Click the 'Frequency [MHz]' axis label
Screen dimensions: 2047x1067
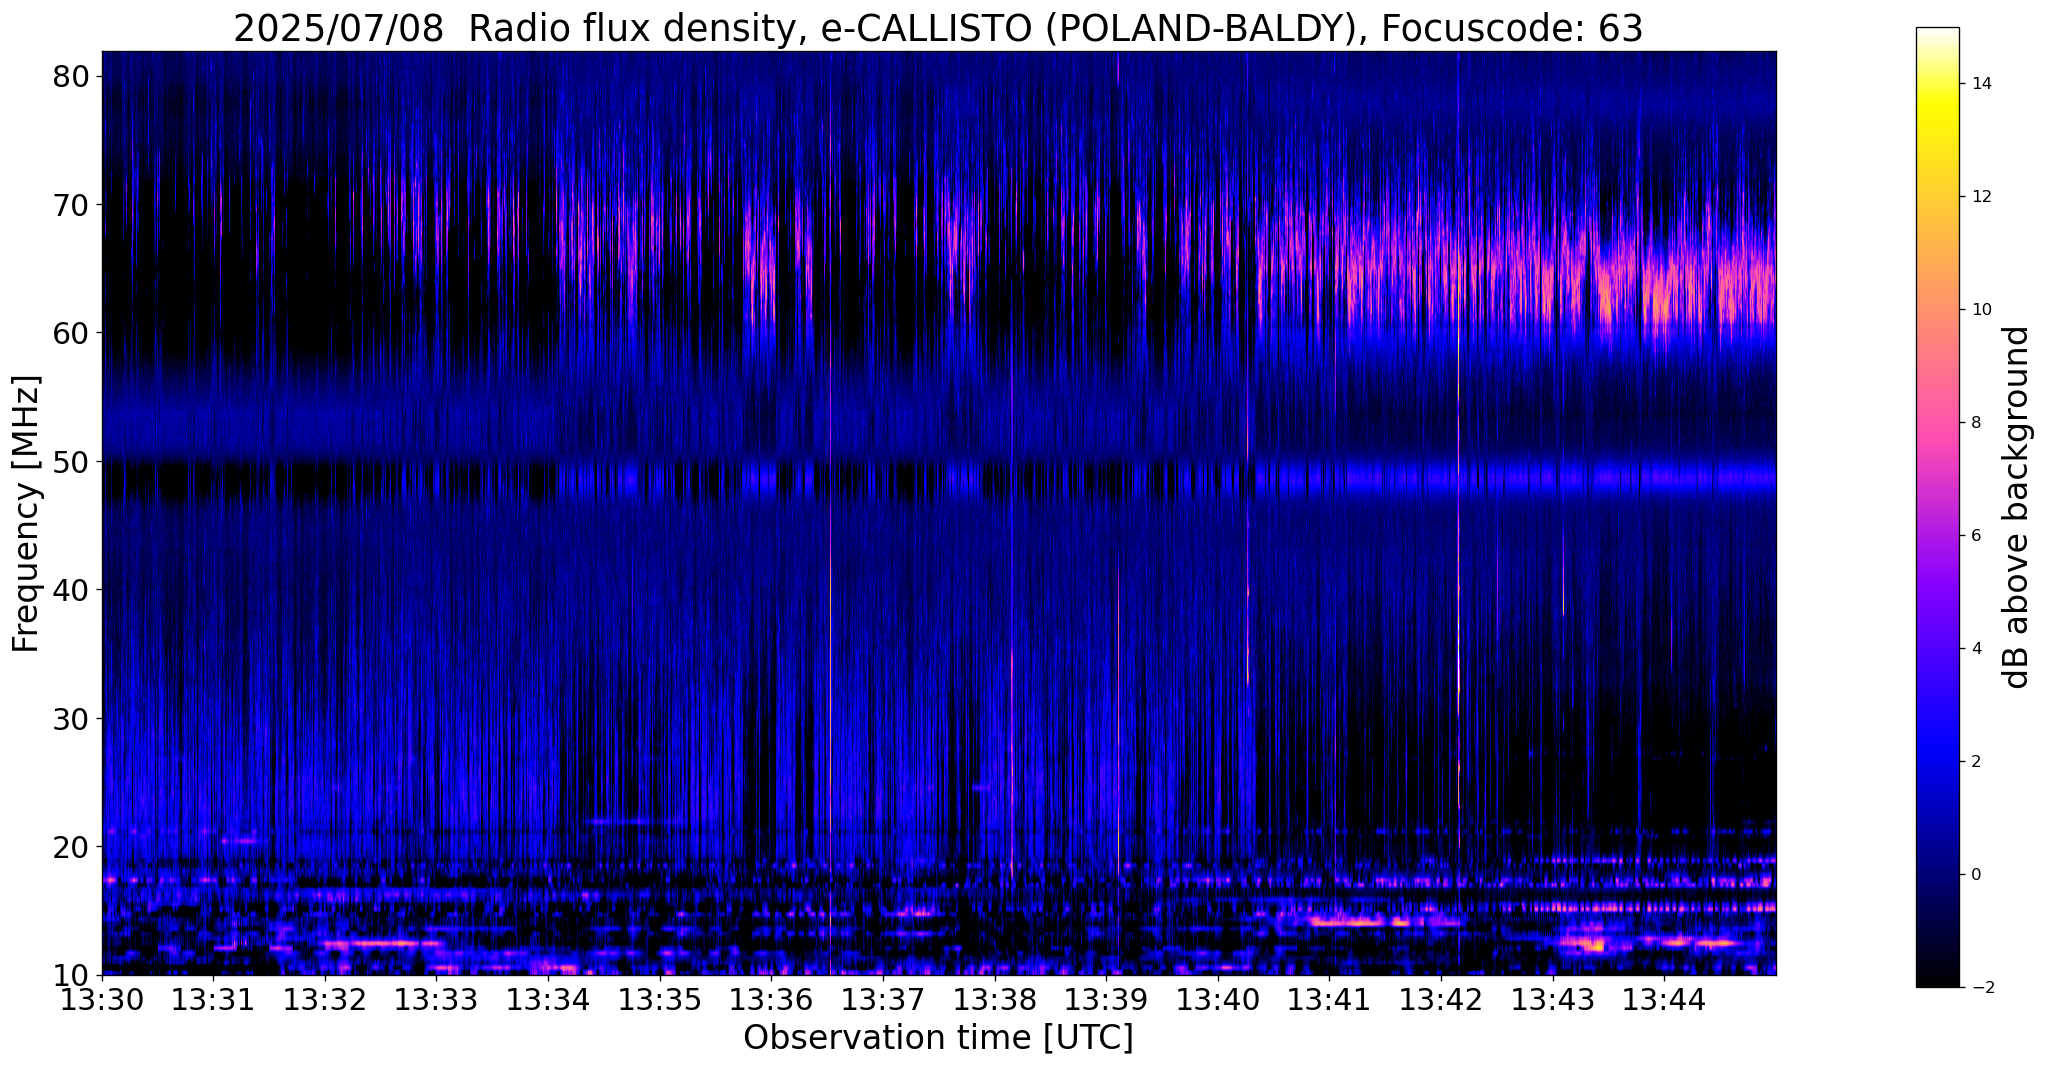coord(26,514)
